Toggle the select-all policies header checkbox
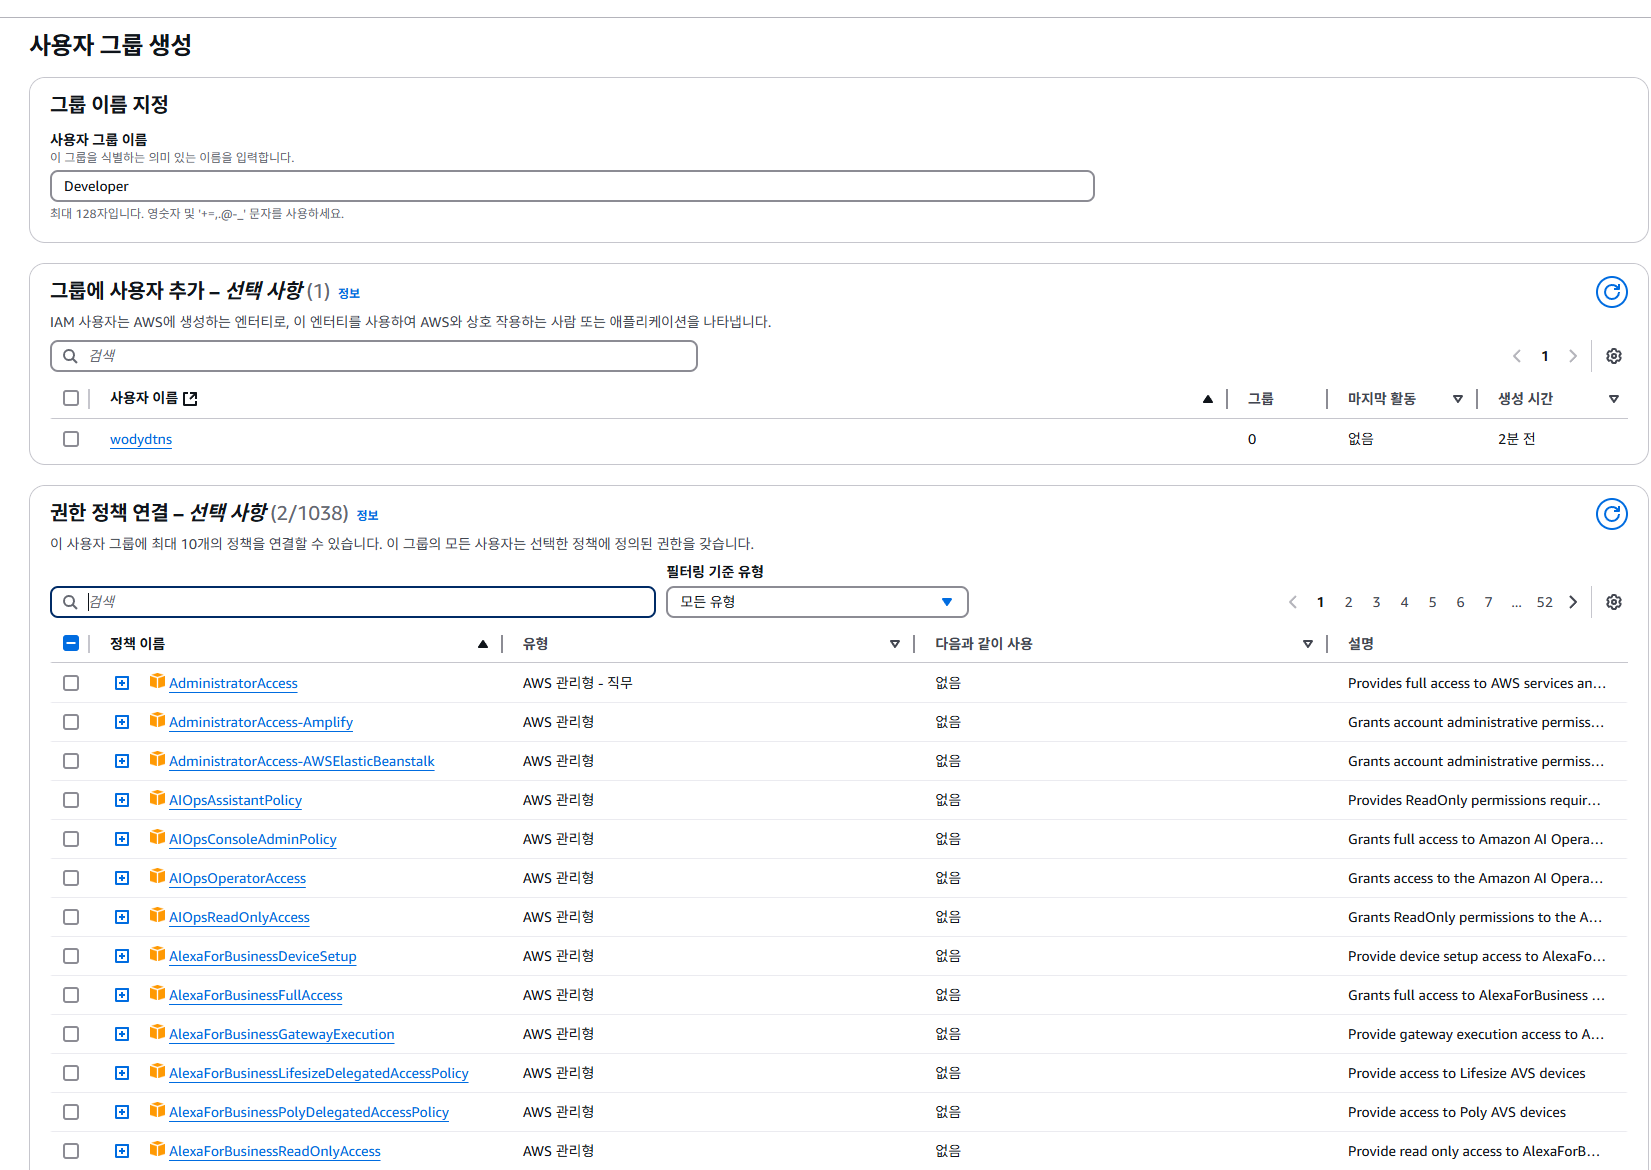 71,644
